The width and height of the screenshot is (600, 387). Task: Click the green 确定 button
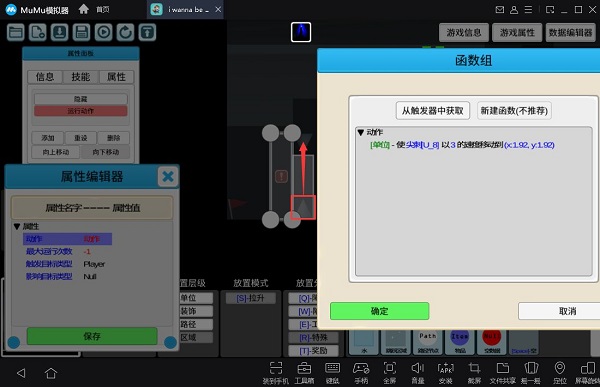(379, 311)
